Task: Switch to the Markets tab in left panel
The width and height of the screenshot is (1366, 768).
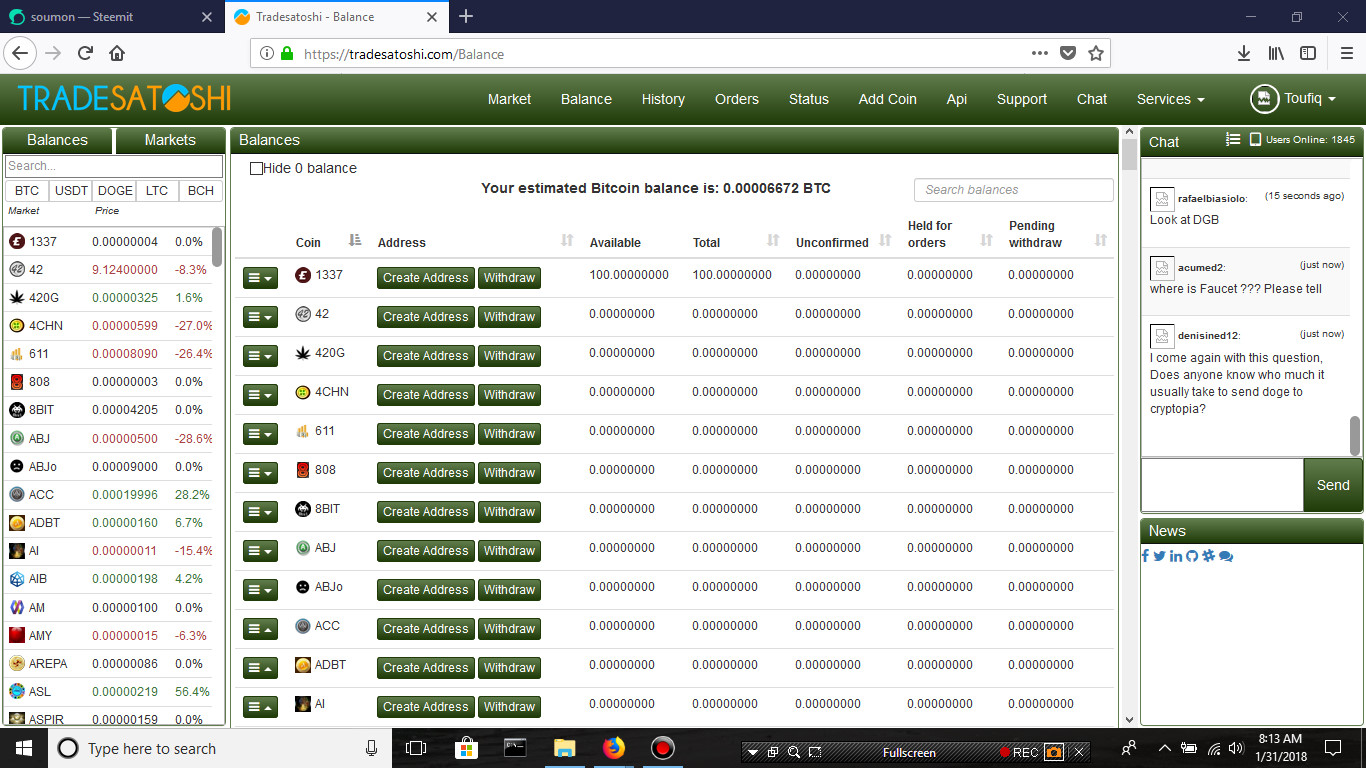Action: 170,140
